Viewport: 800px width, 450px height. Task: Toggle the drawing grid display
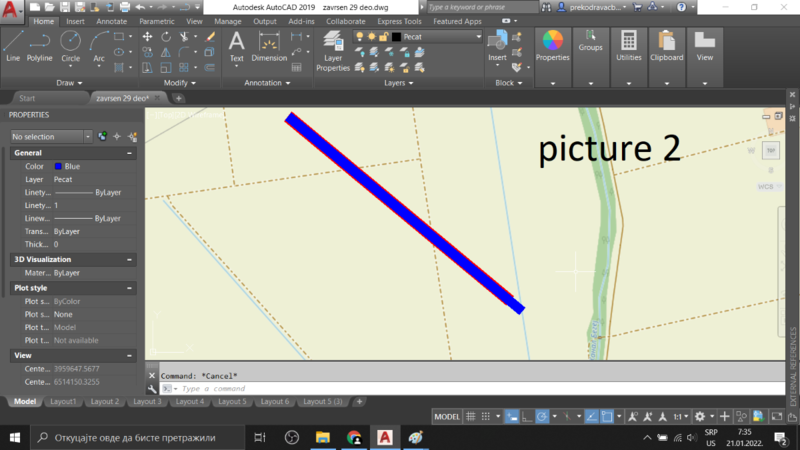point(468,416)
